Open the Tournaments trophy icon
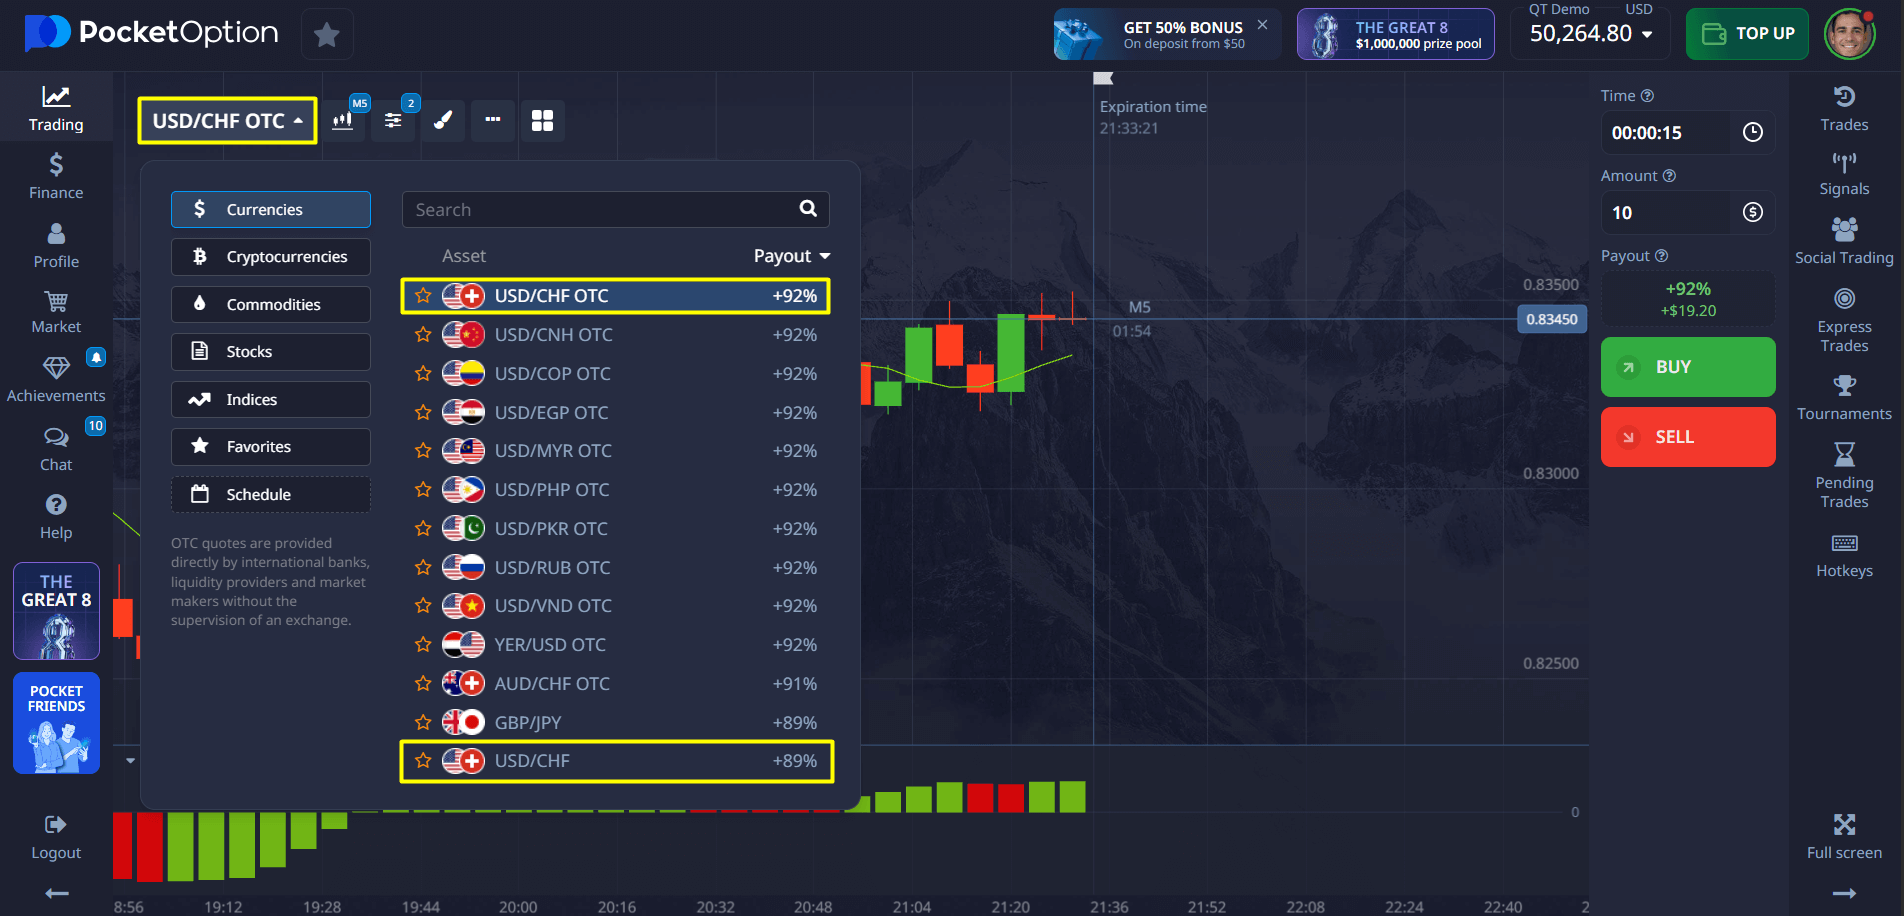1904x916 pixels. point(1843,397)
